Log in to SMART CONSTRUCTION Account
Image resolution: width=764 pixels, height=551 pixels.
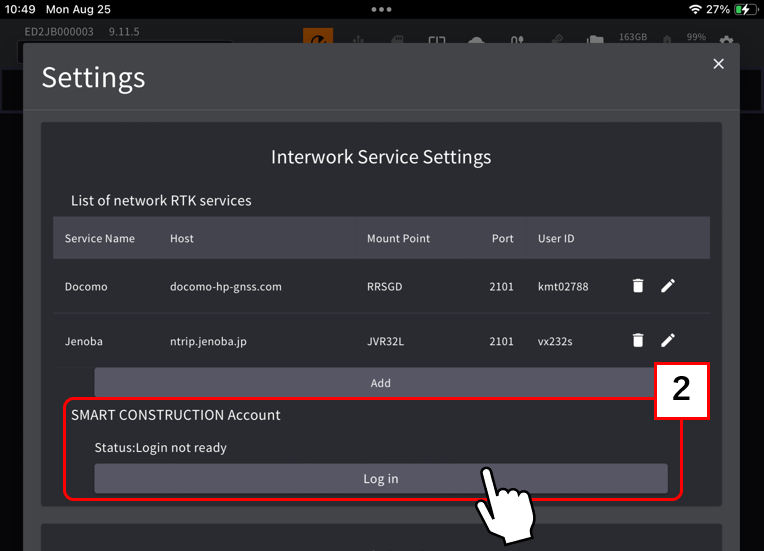381,479
